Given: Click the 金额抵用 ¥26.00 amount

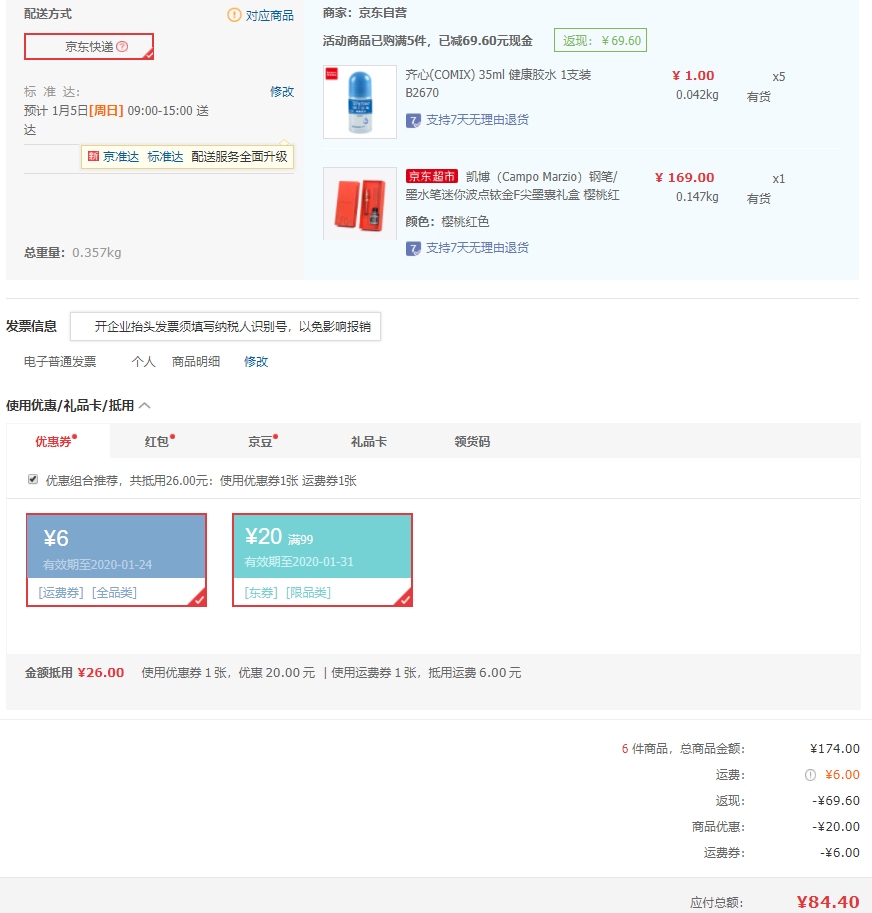Looking at the screenshot, I should [101, 673].
